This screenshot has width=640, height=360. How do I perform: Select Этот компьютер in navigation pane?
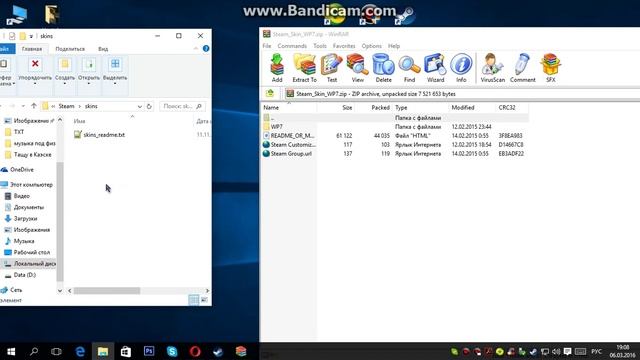[27, 184]
